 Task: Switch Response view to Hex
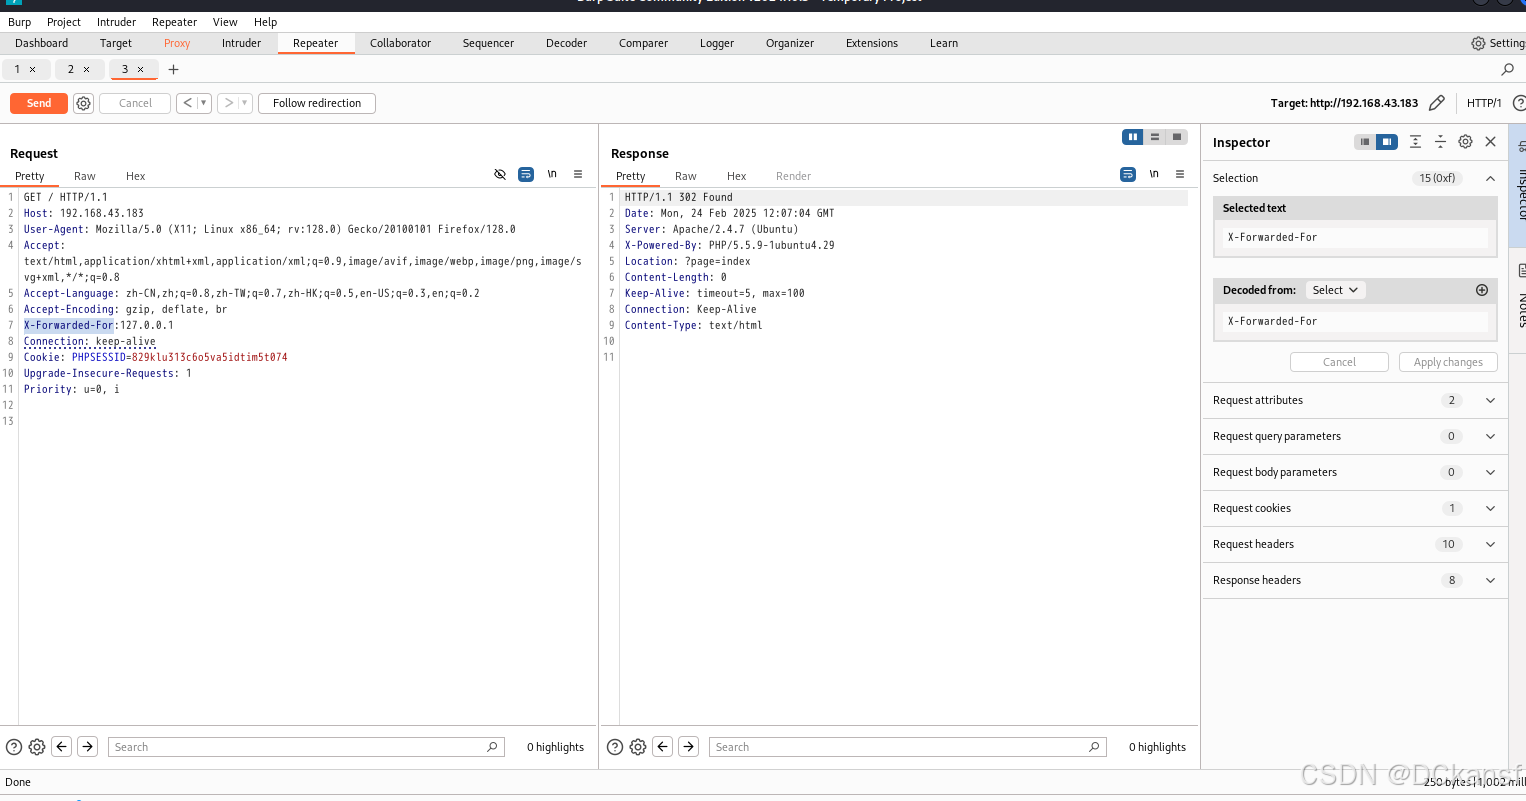tap(736, 176)
